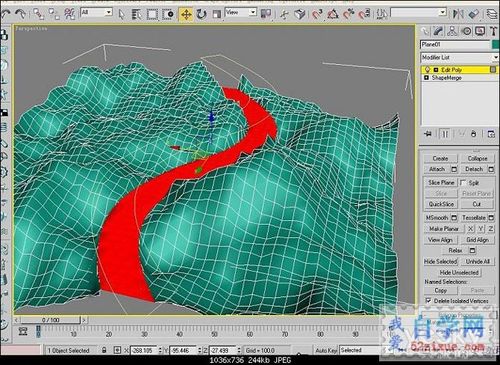Activate the Cut button
Image resolution: width=500 pixels, height=365 pixels.
pos(477,204)
